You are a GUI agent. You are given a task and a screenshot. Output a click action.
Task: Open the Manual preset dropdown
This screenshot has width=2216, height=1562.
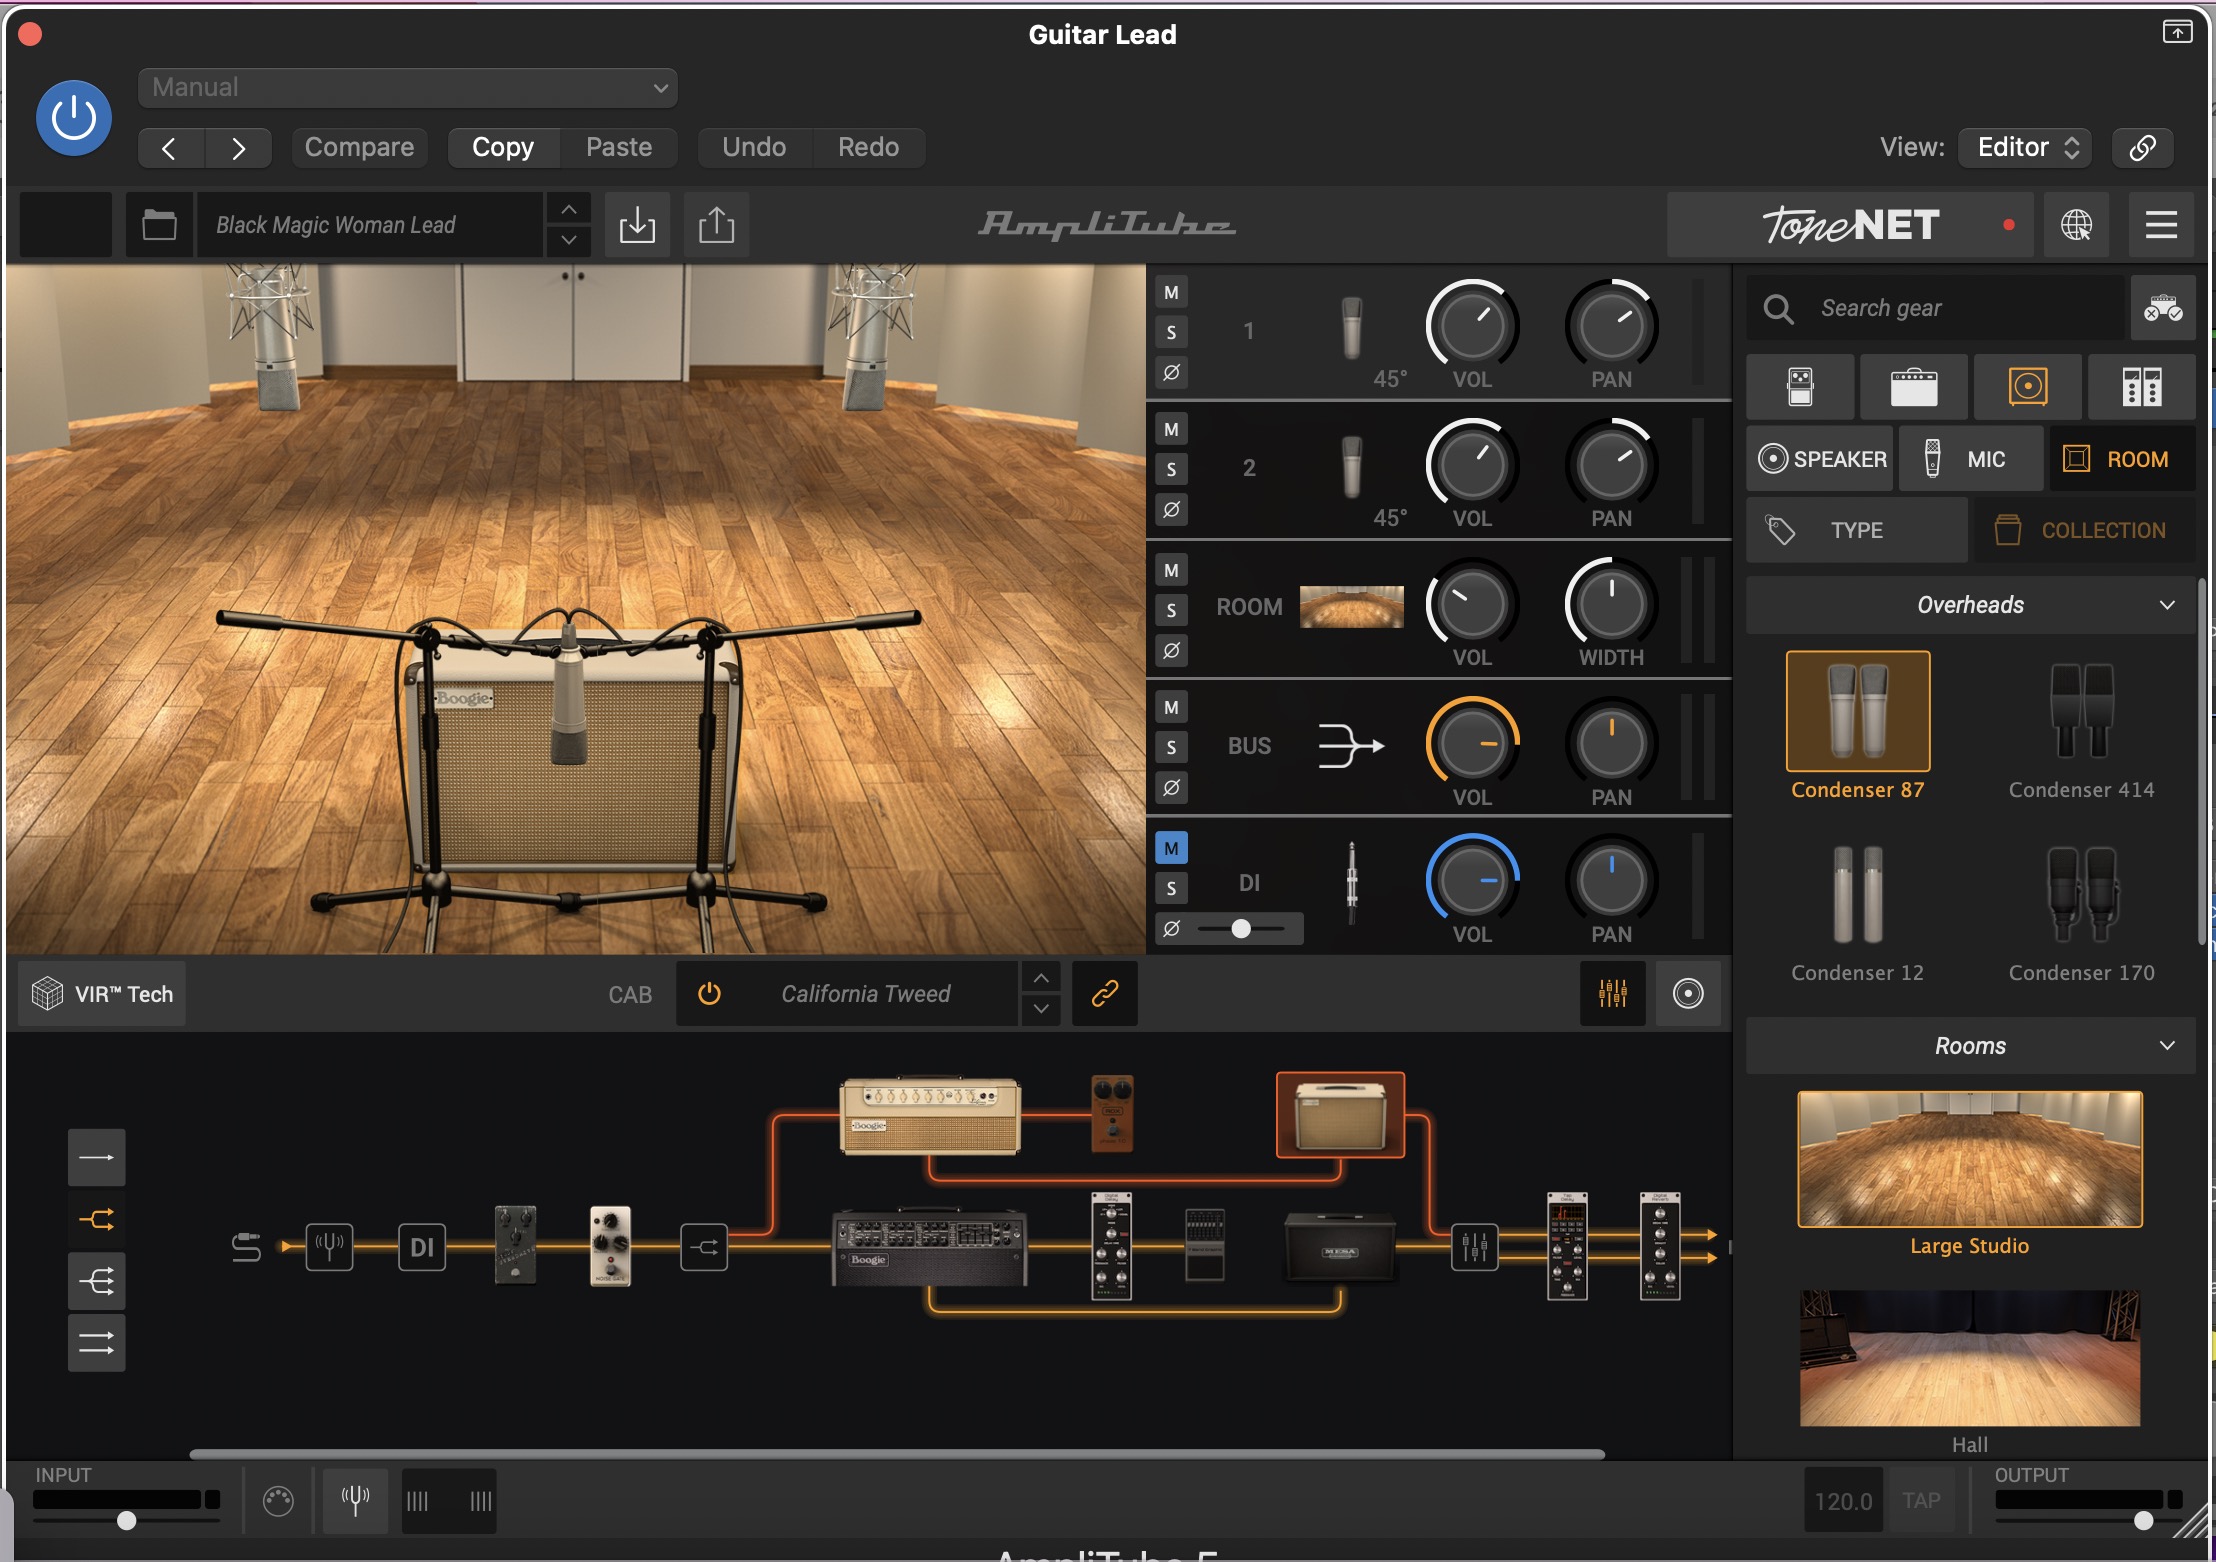408,88
